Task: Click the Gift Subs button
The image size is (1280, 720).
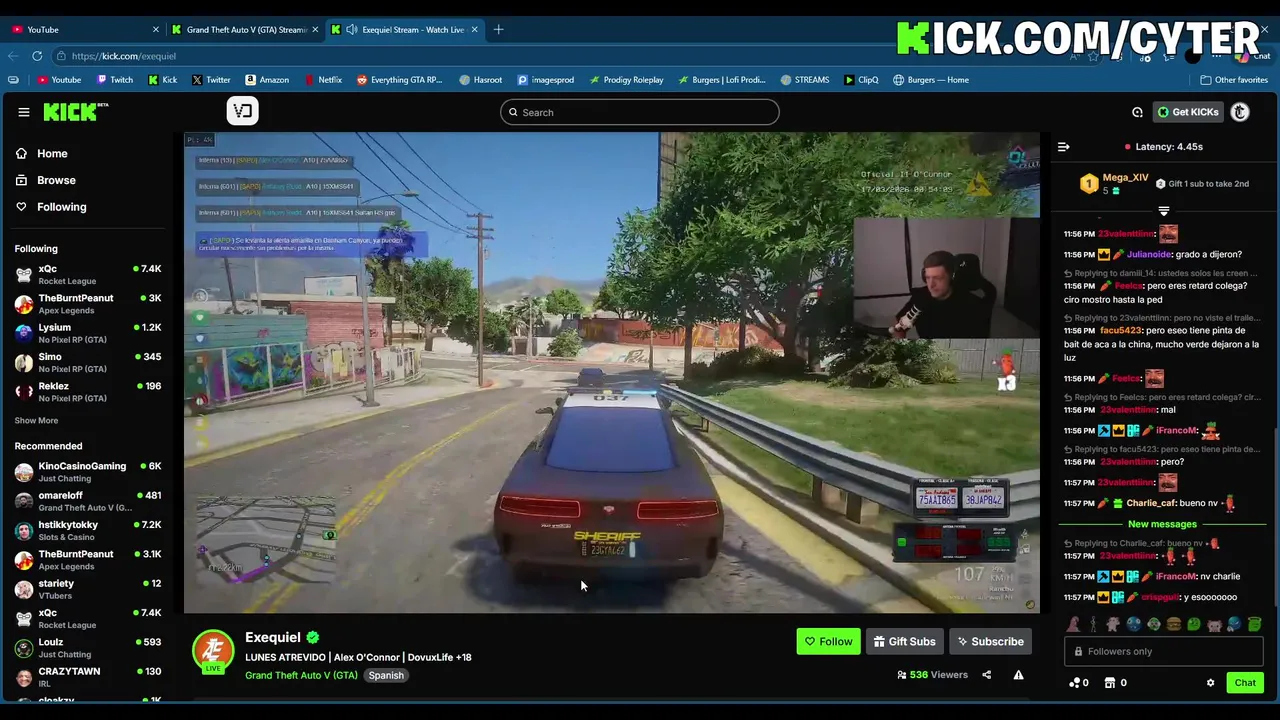Action: point(904,642)
